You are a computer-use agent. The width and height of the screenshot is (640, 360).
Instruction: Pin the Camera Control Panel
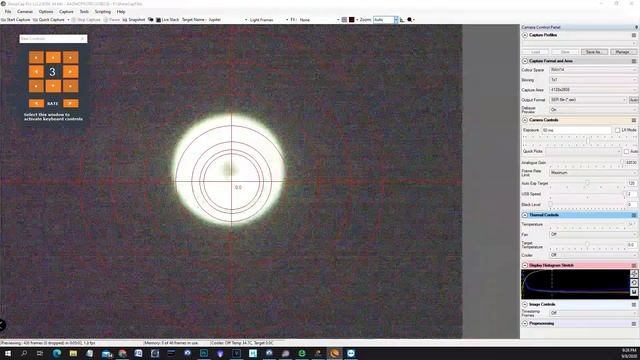point(636,27)
